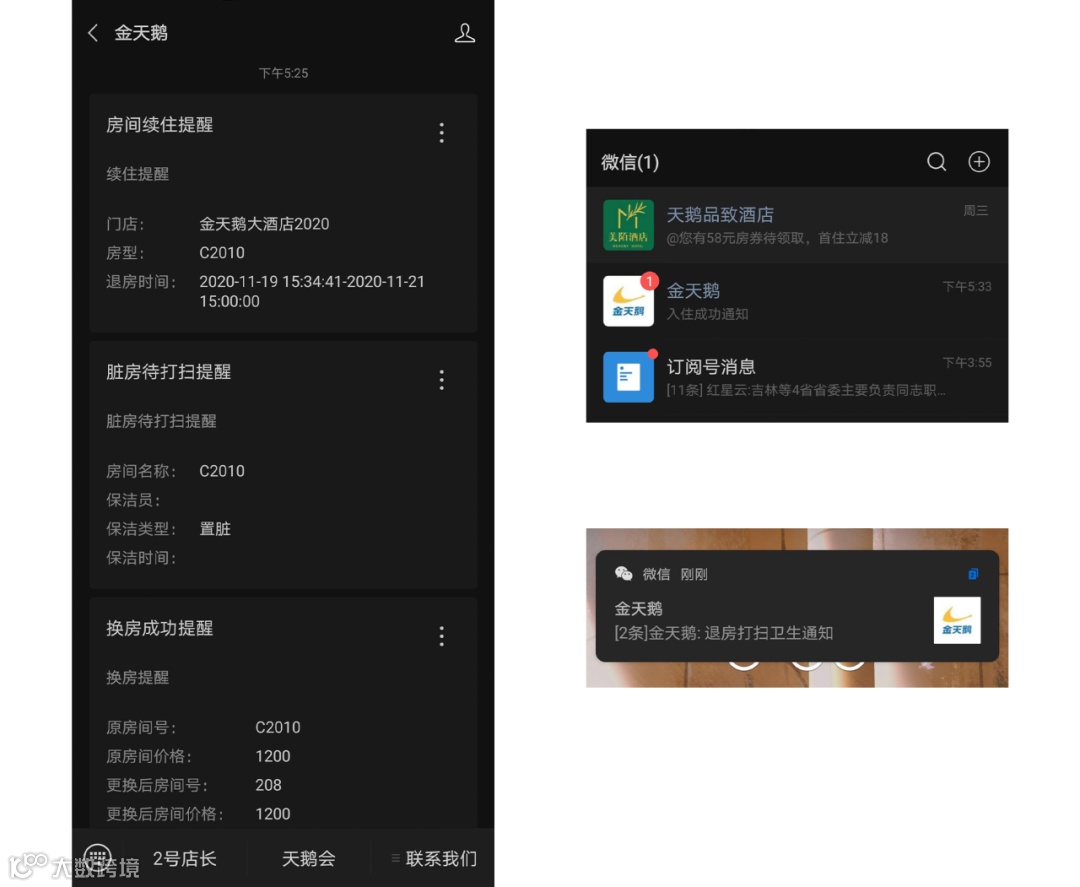Tap the 换房提醒 subtitle text
This screenshot has height=887, width=1080.
coord(137,678)
